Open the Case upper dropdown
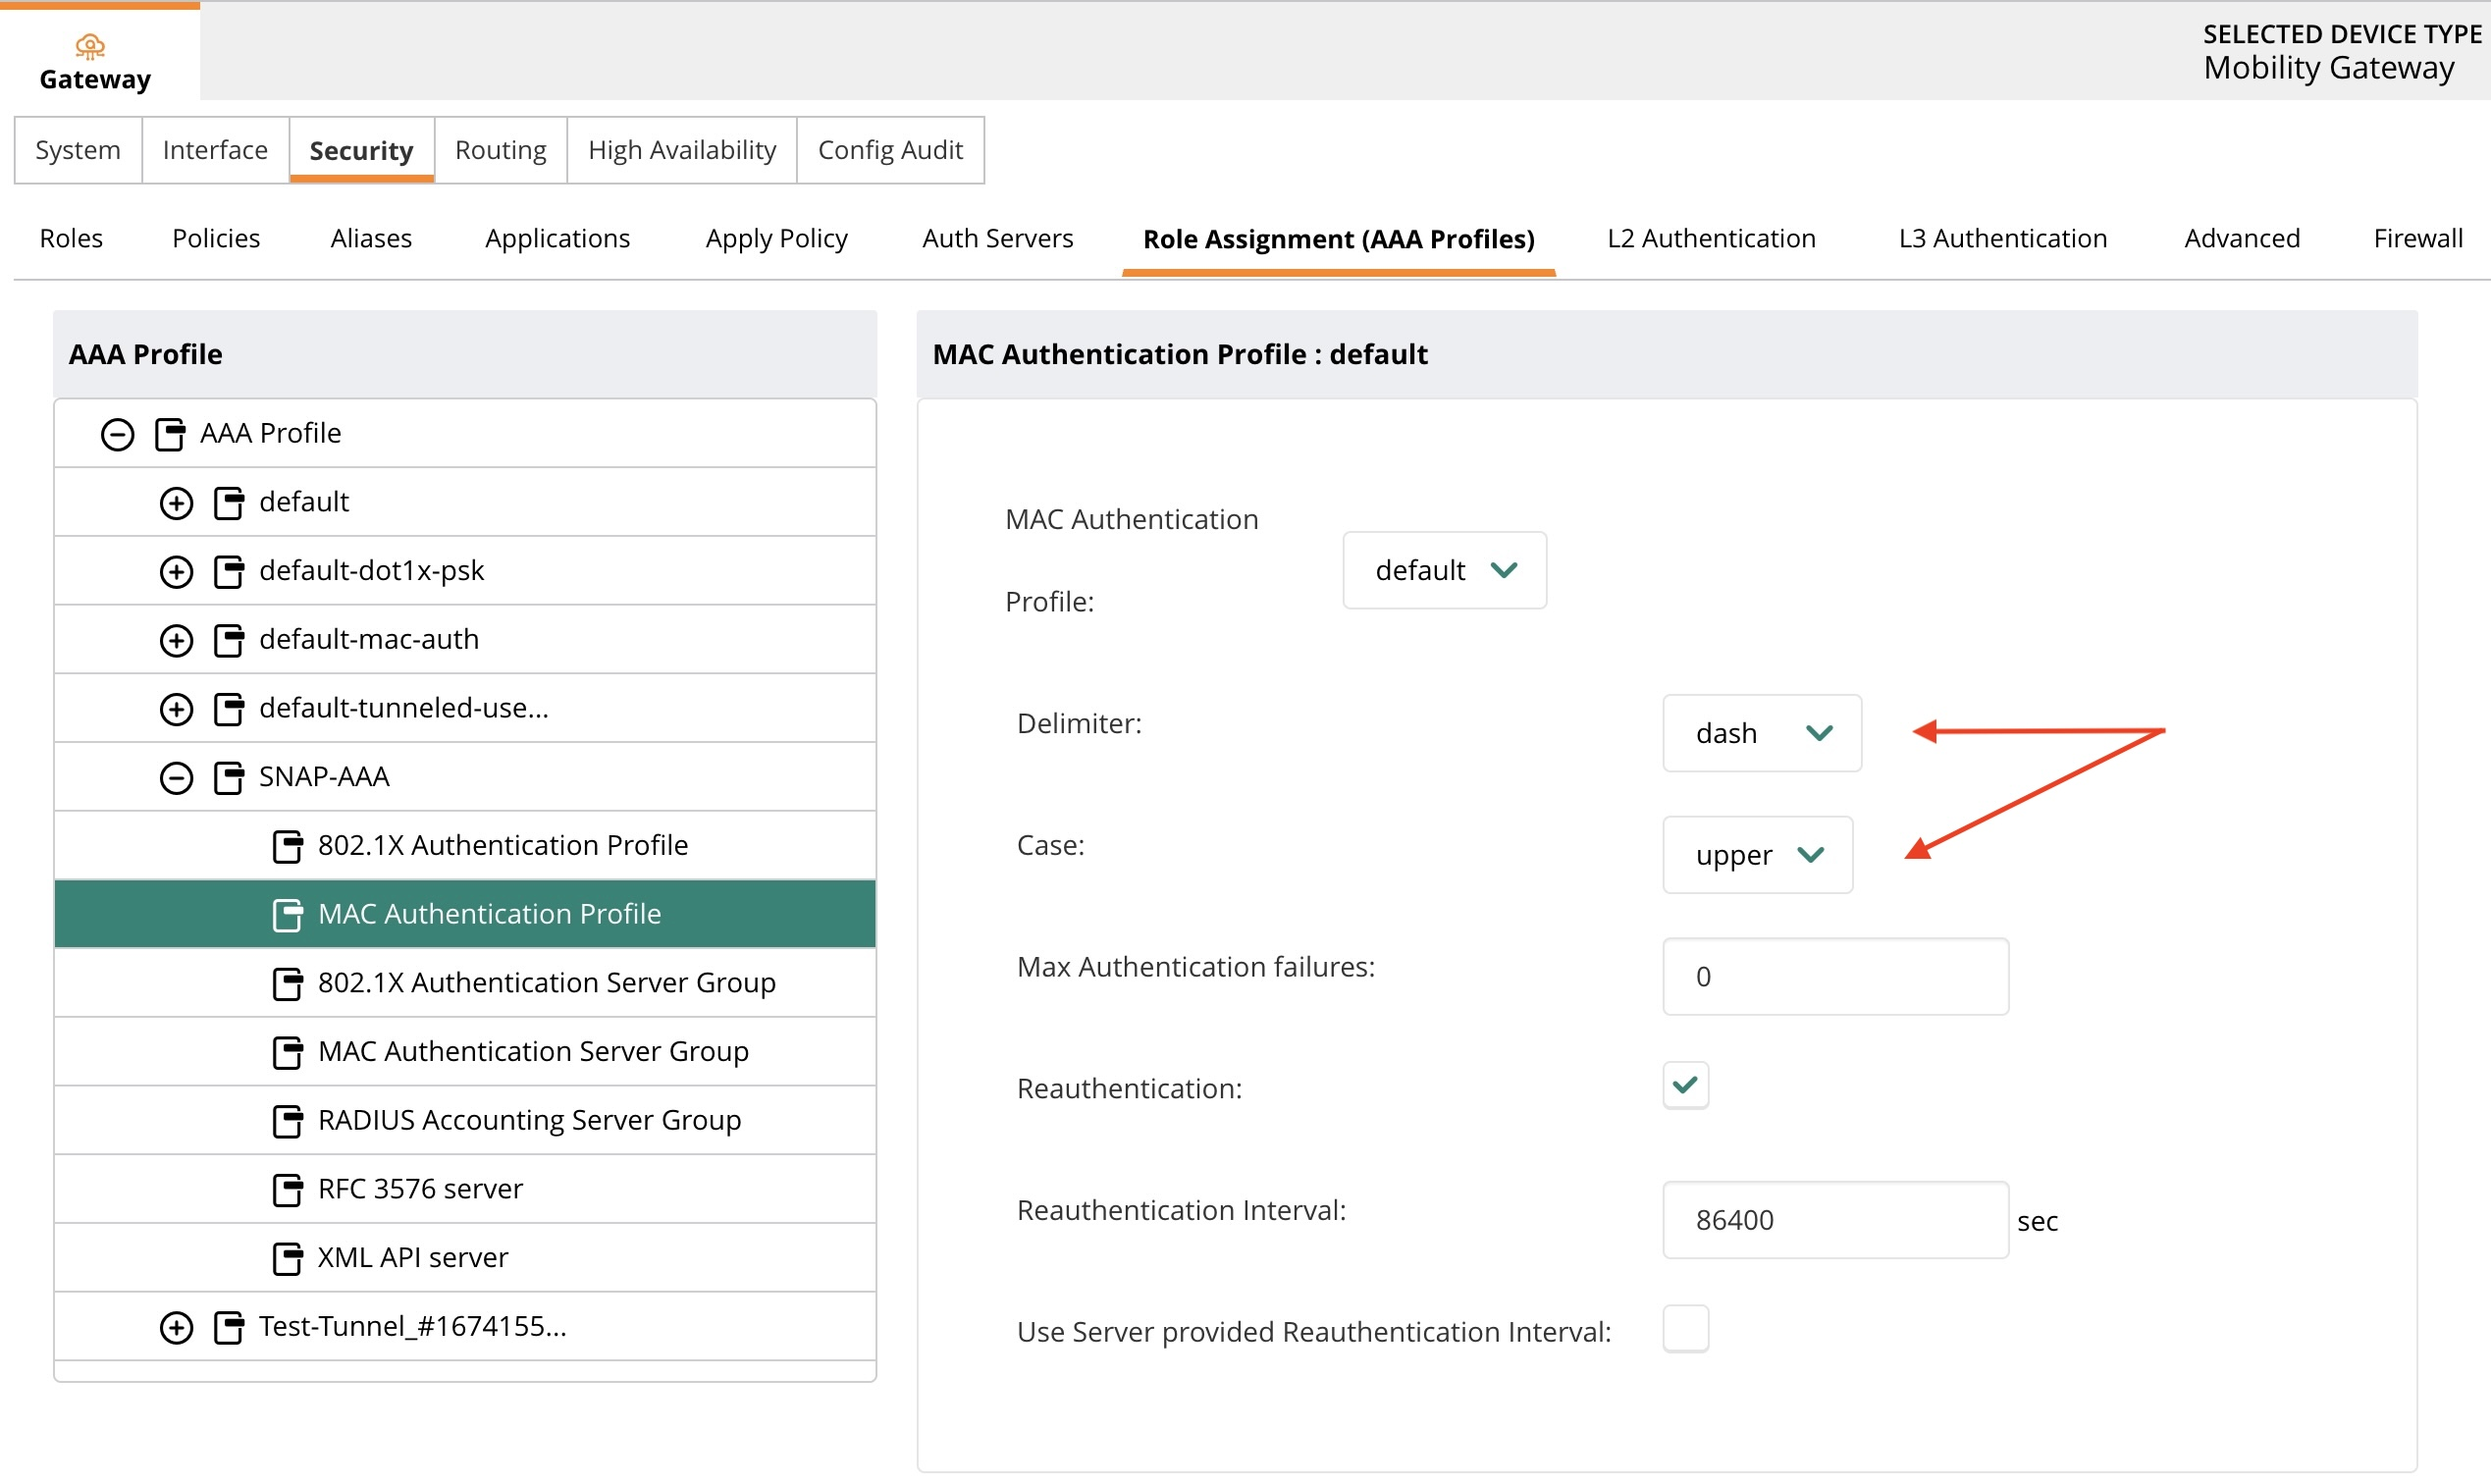The width and height of the screenshot is (2491, 1484). coord(1757,855)
